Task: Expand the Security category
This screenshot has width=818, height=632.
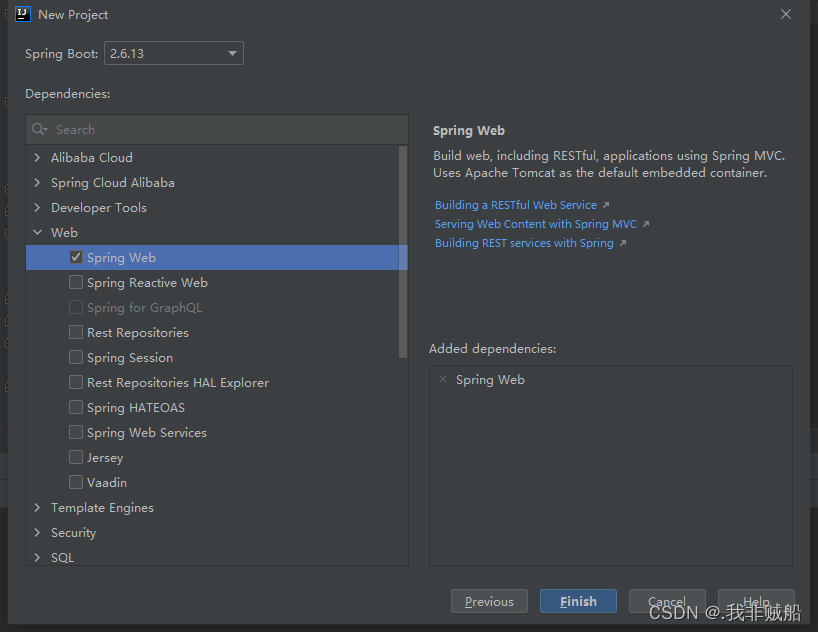Action: pos(37,532)
